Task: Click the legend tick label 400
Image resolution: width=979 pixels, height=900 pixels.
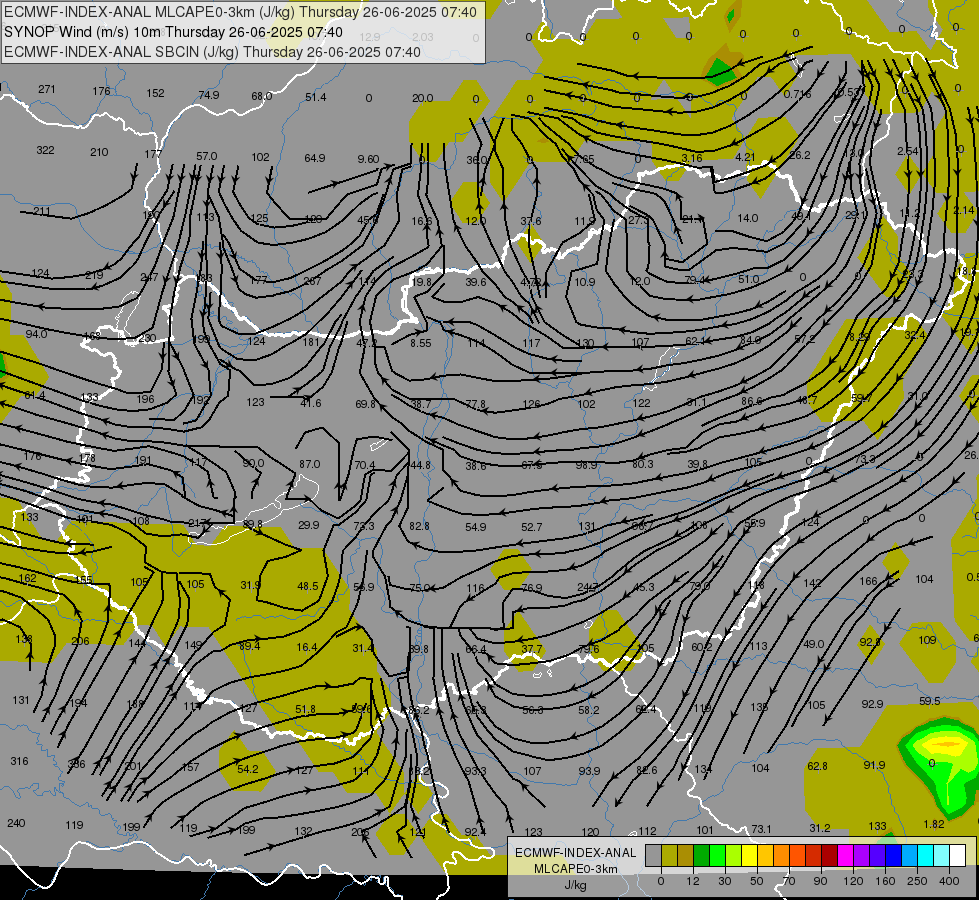Action: [949, 881]
